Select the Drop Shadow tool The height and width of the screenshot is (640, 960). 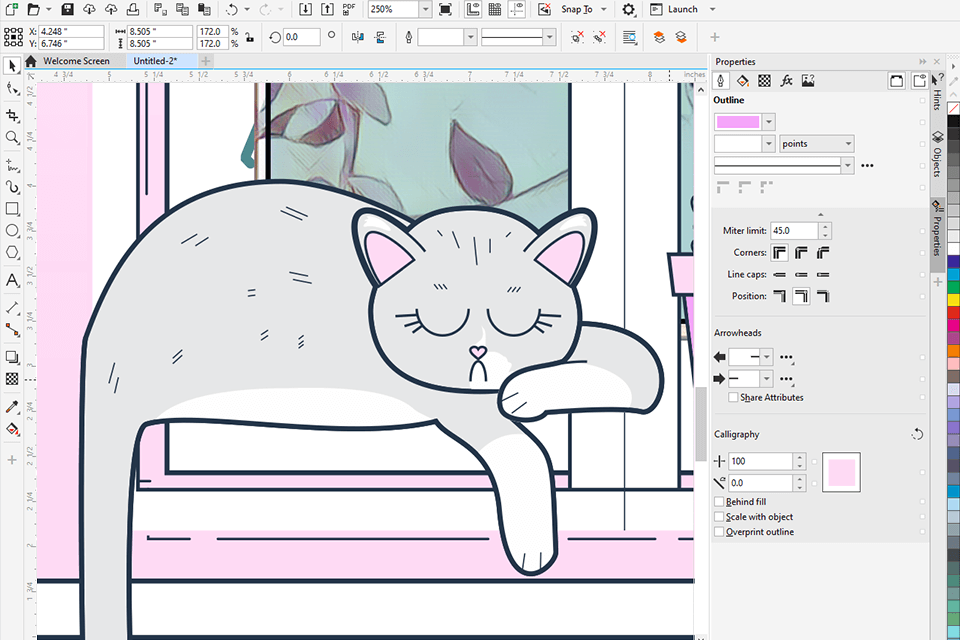(x=12, y=357)
